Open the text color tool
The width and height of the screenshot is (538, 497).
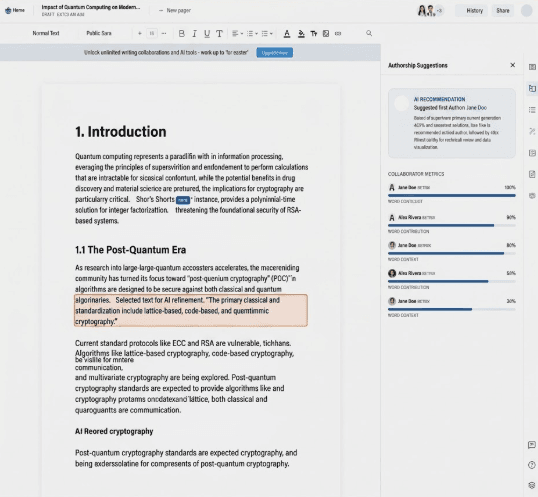point(287,33)
